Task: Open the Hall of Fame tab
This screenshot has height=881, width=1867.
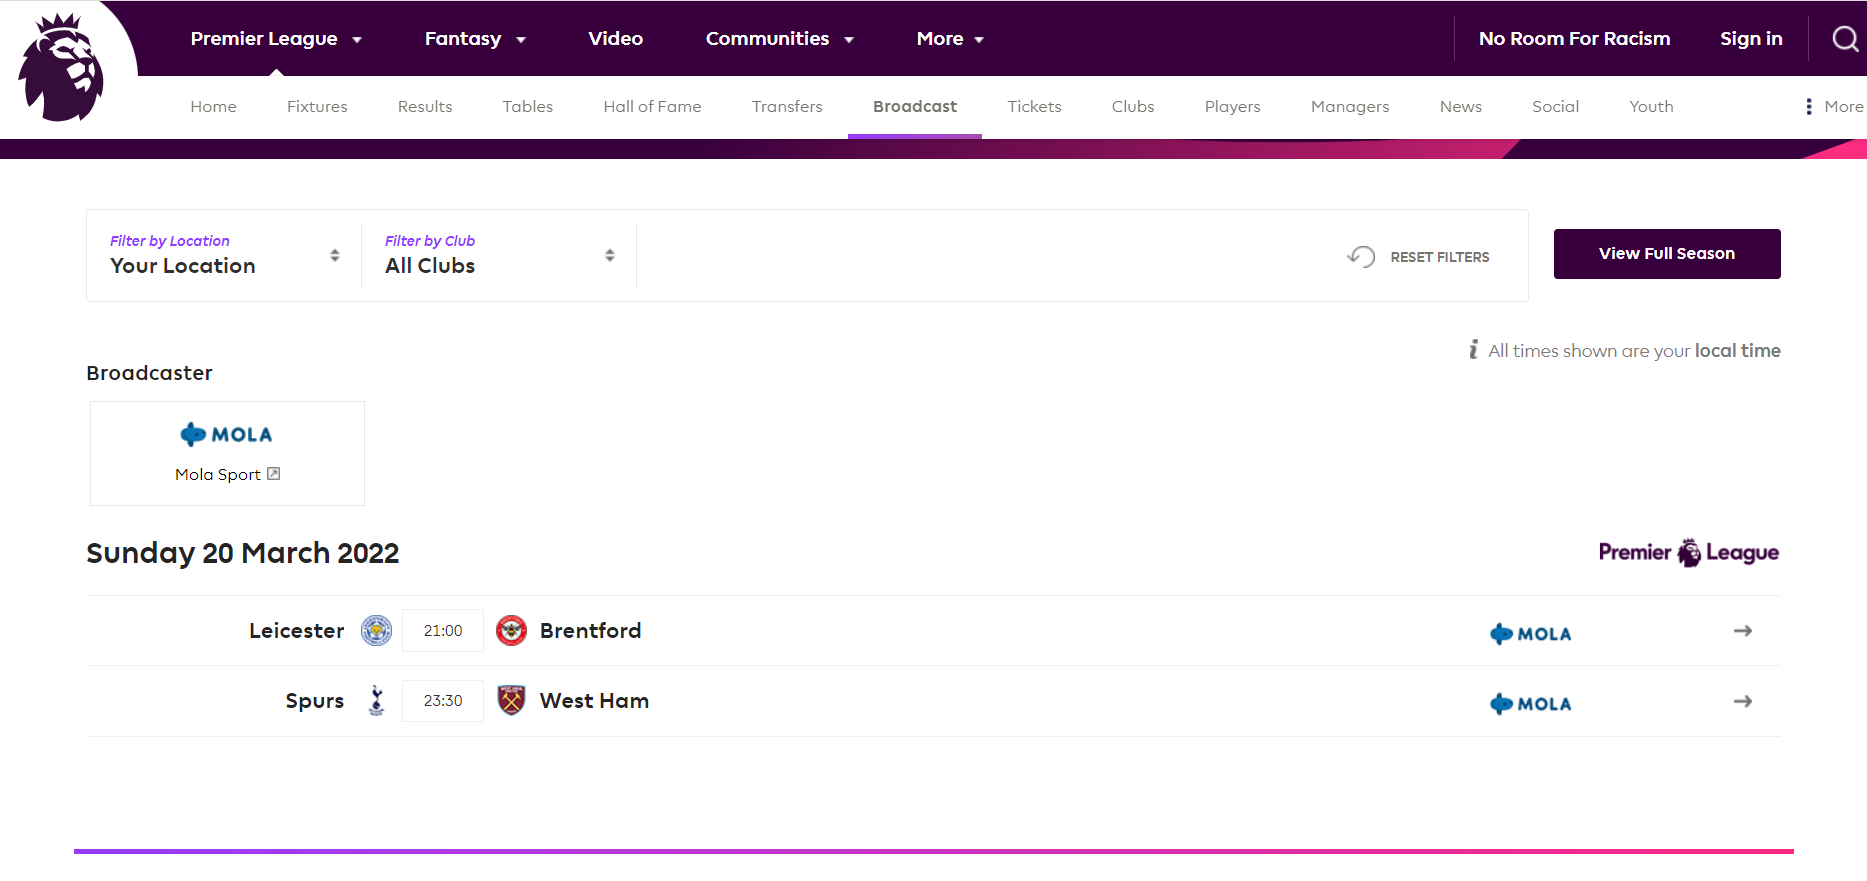Action: pos(652,107)
